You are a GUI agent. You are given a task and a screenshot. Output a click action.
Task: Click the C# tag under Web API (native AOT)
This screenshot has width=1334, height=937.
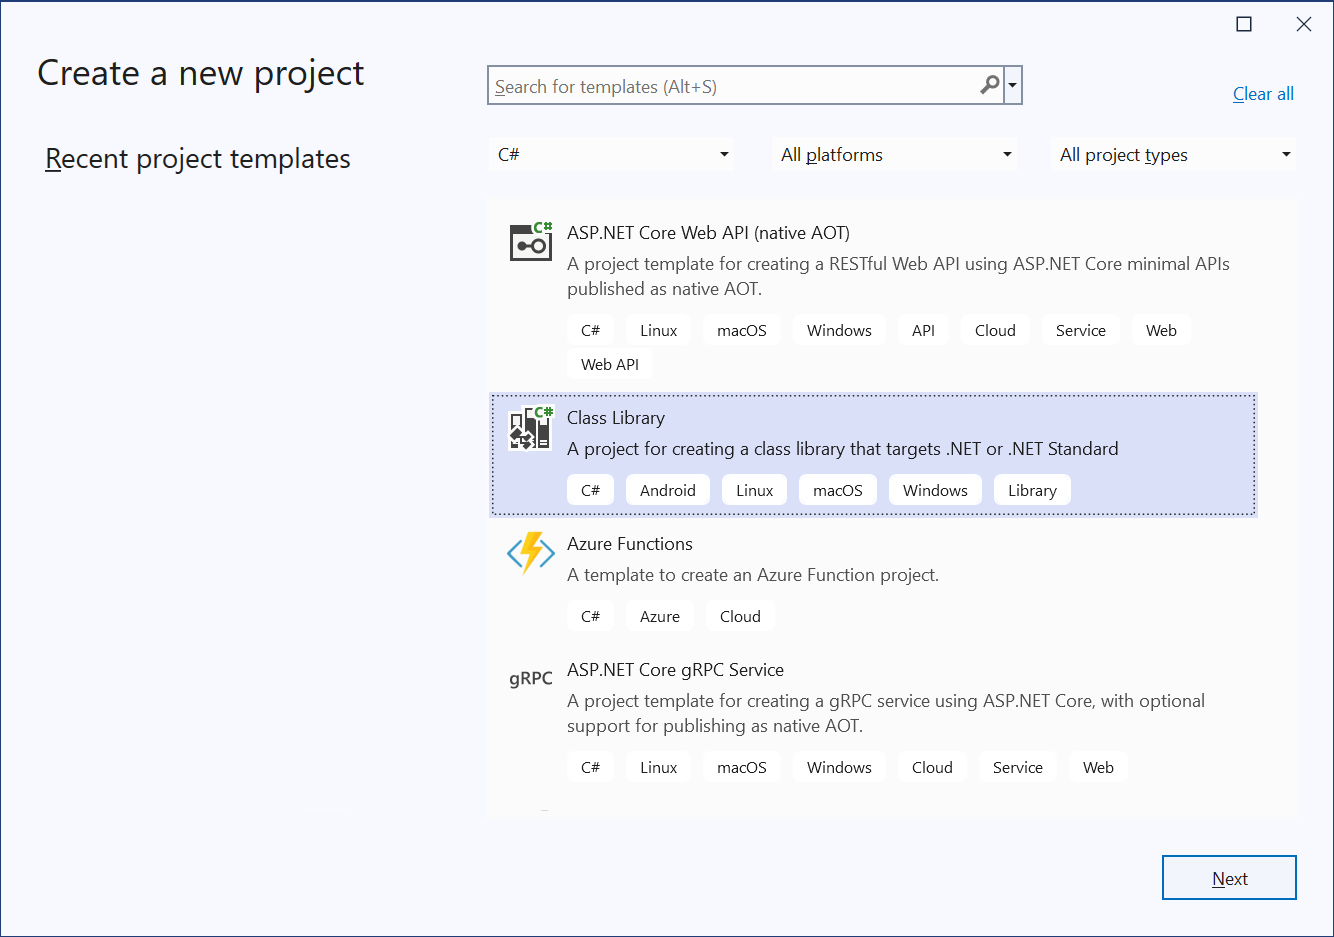pos(591,330)
